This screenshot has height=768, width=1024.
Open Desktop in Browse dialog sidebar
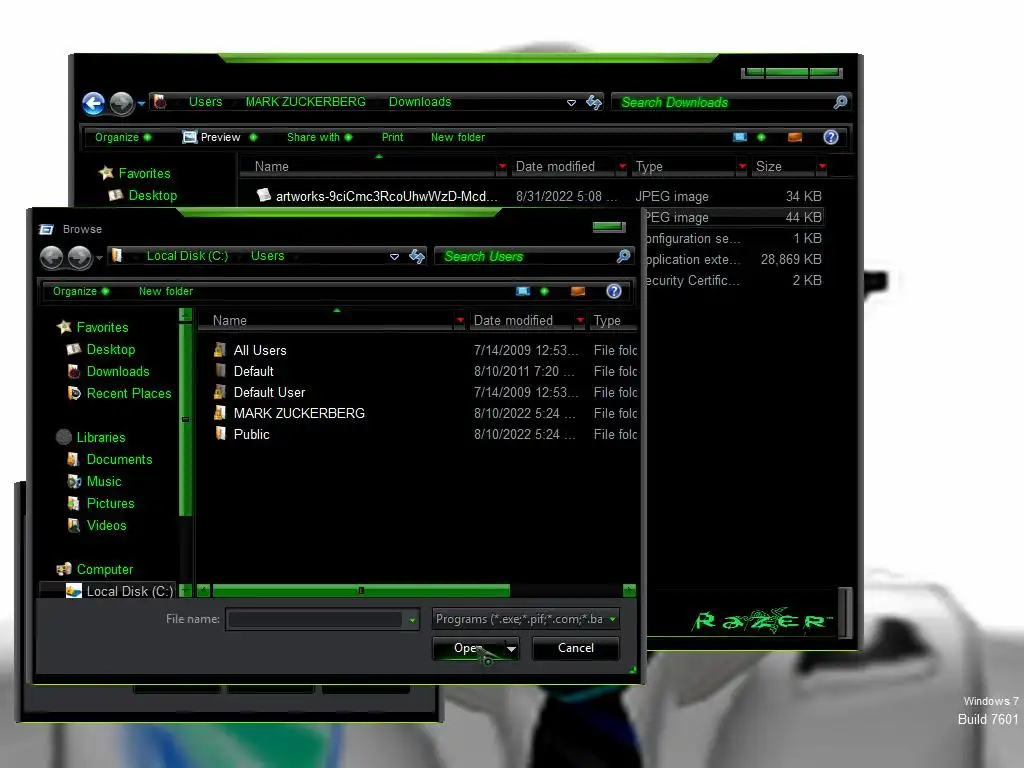(x=111, y=349)
